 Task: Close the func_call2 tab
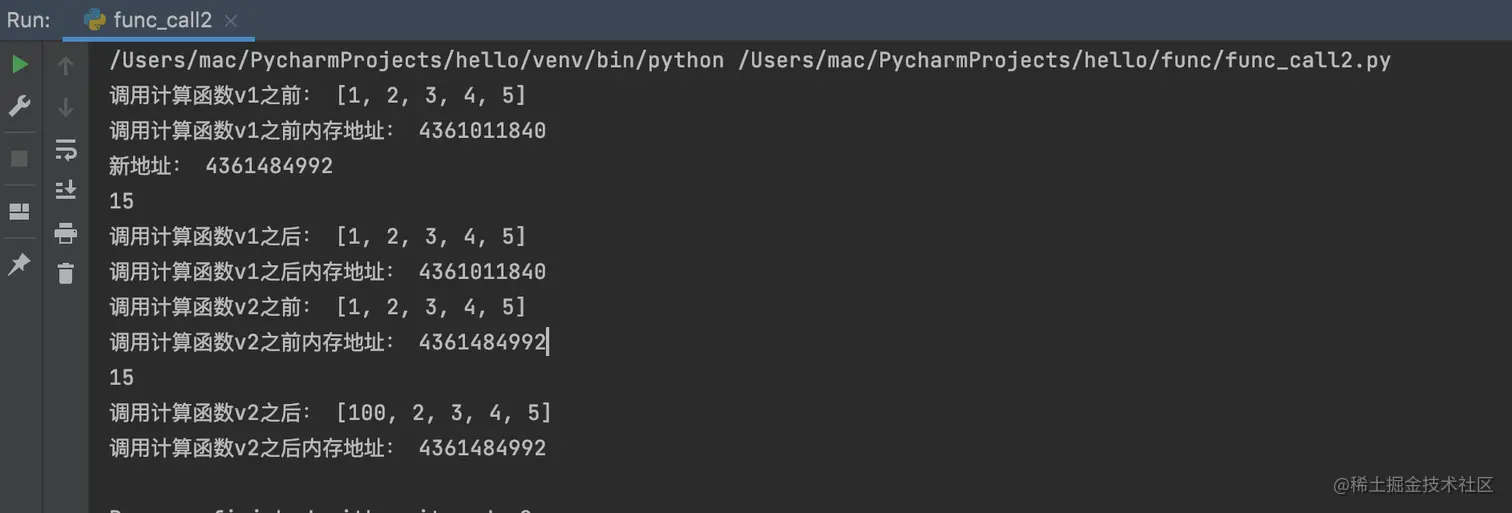coord(231,21)
